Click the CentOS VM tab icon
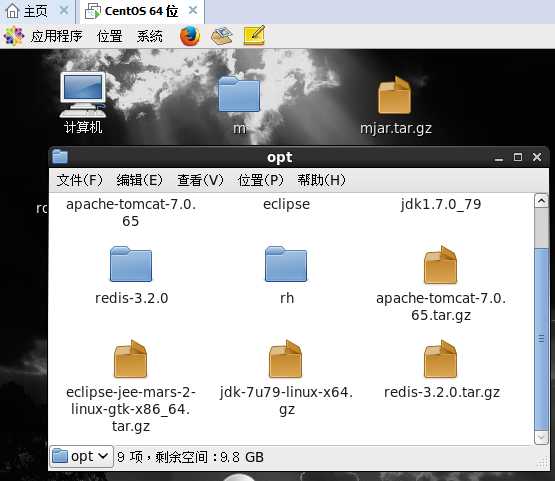555x481 pixels. (93, 11)
